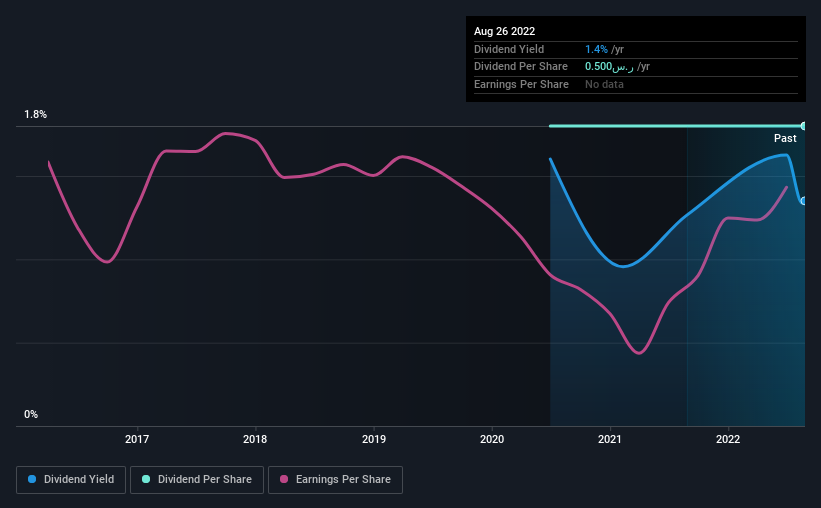Click the 2022 axis label
821x508 pixels.
[728, 439]
